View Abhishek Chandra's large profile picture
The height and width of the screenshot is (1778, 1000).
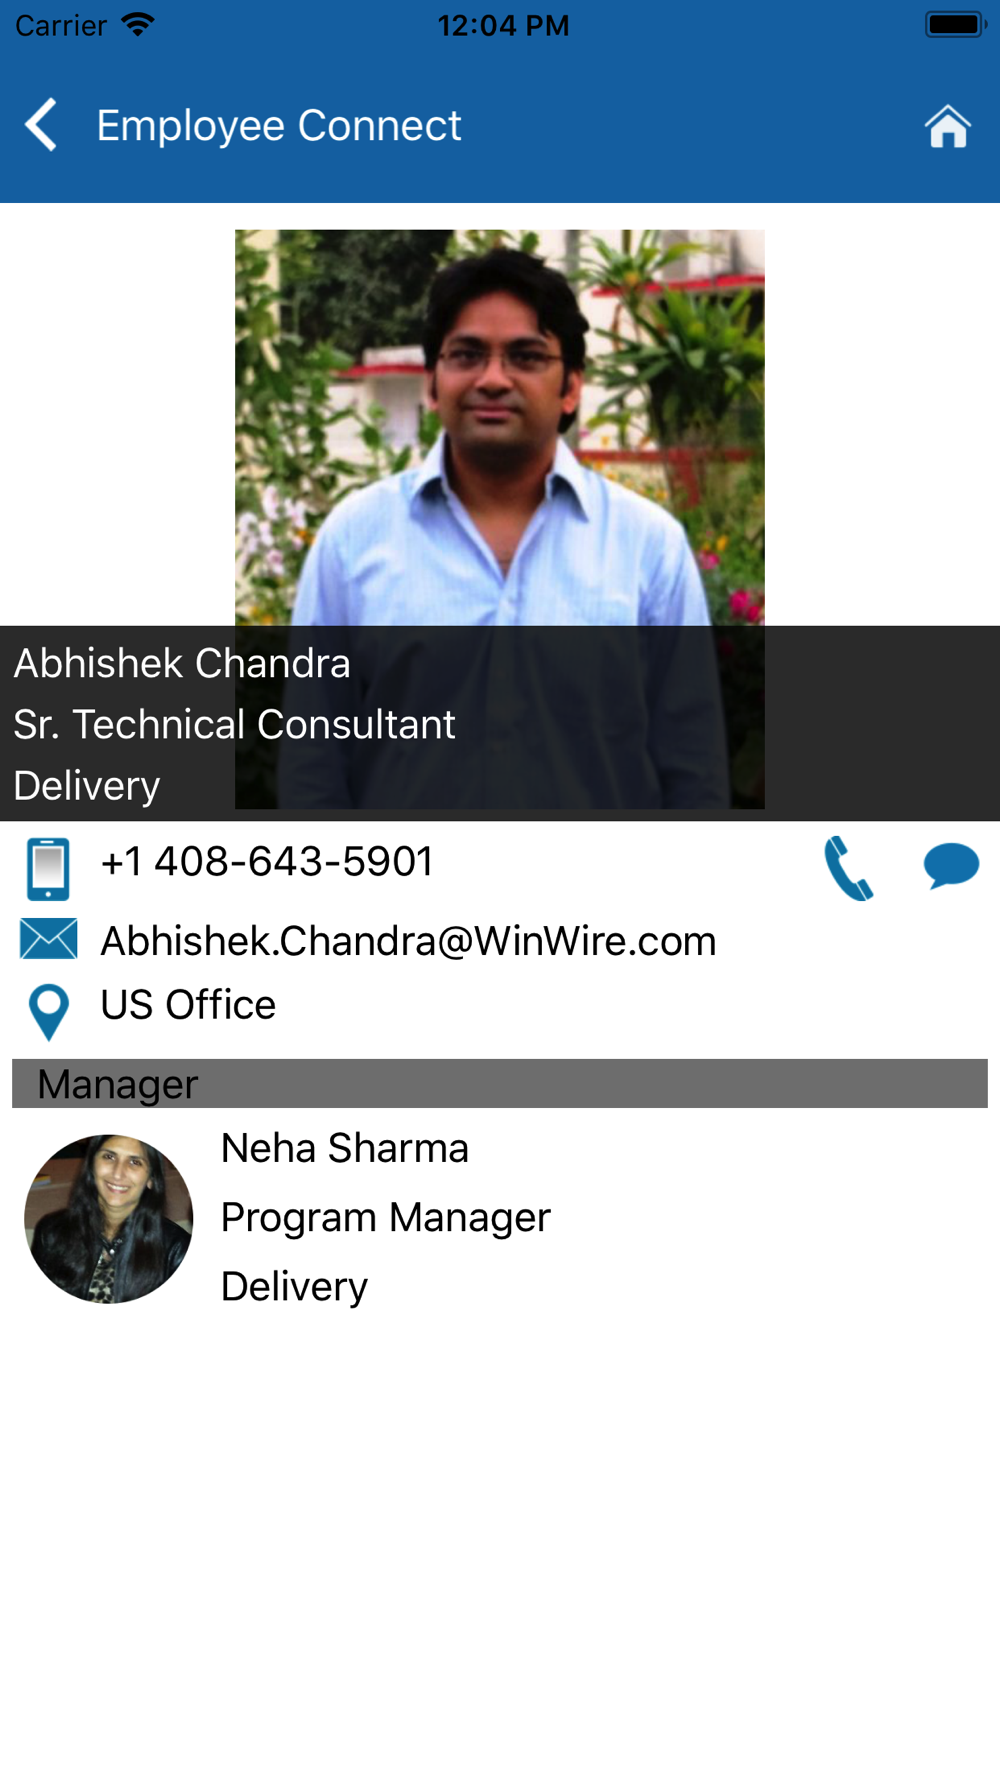(x=500, y=519)
